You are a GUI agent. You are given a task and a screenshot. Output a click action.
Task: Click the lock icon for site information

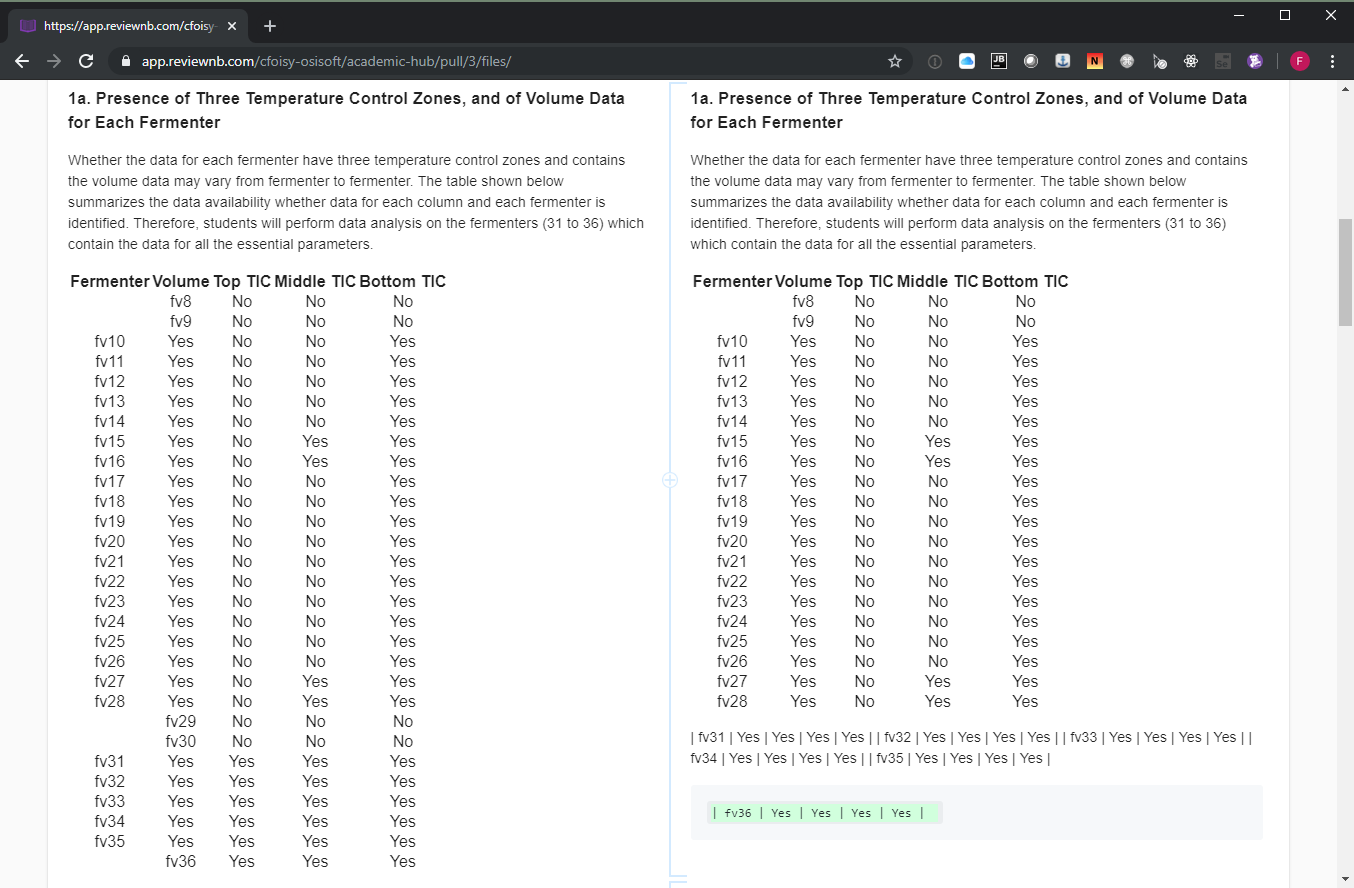coord(126,61)
